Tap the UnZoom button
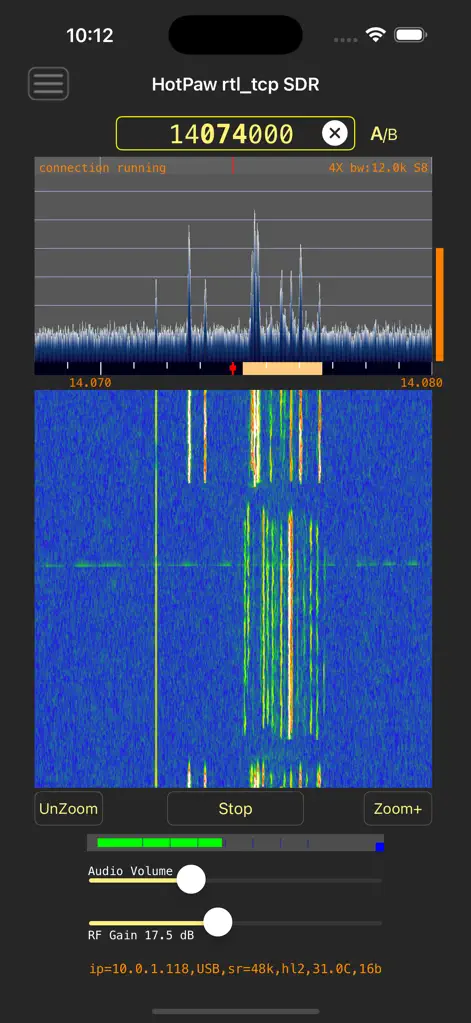 pyautogui.click(x=68, y=808)
